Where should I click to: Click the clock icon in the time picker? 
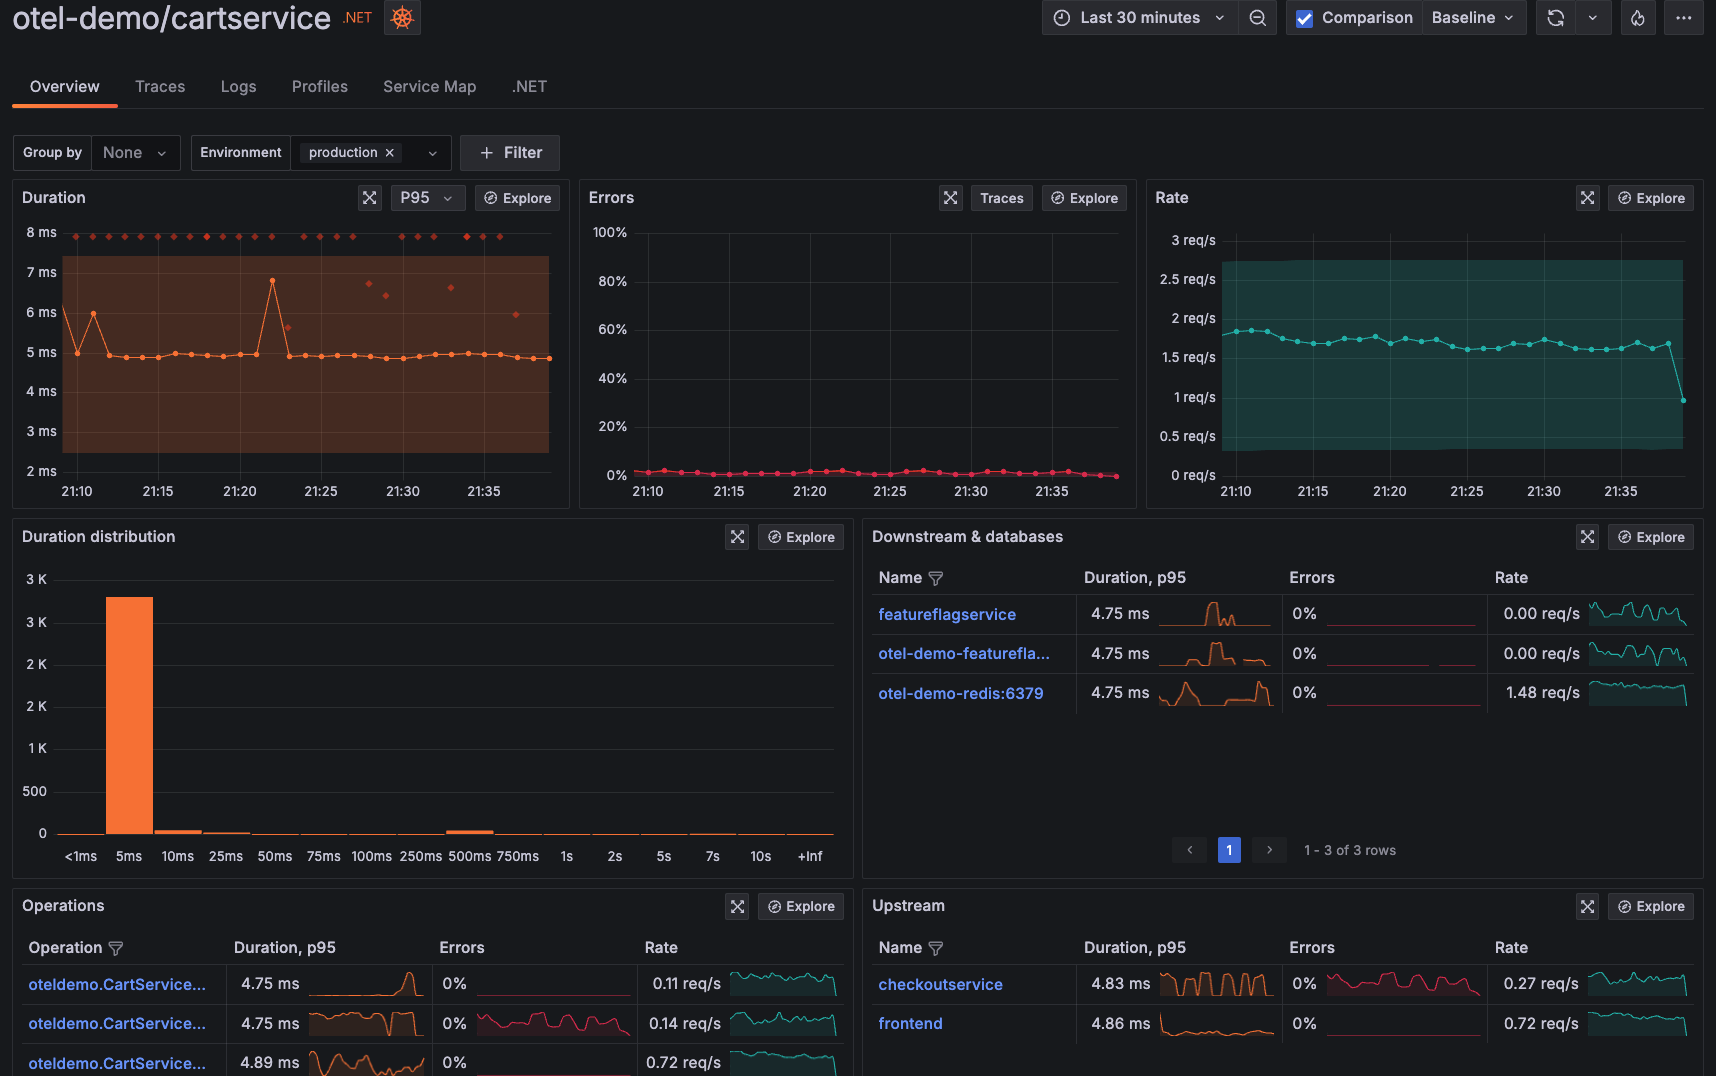click(1062, 17)
